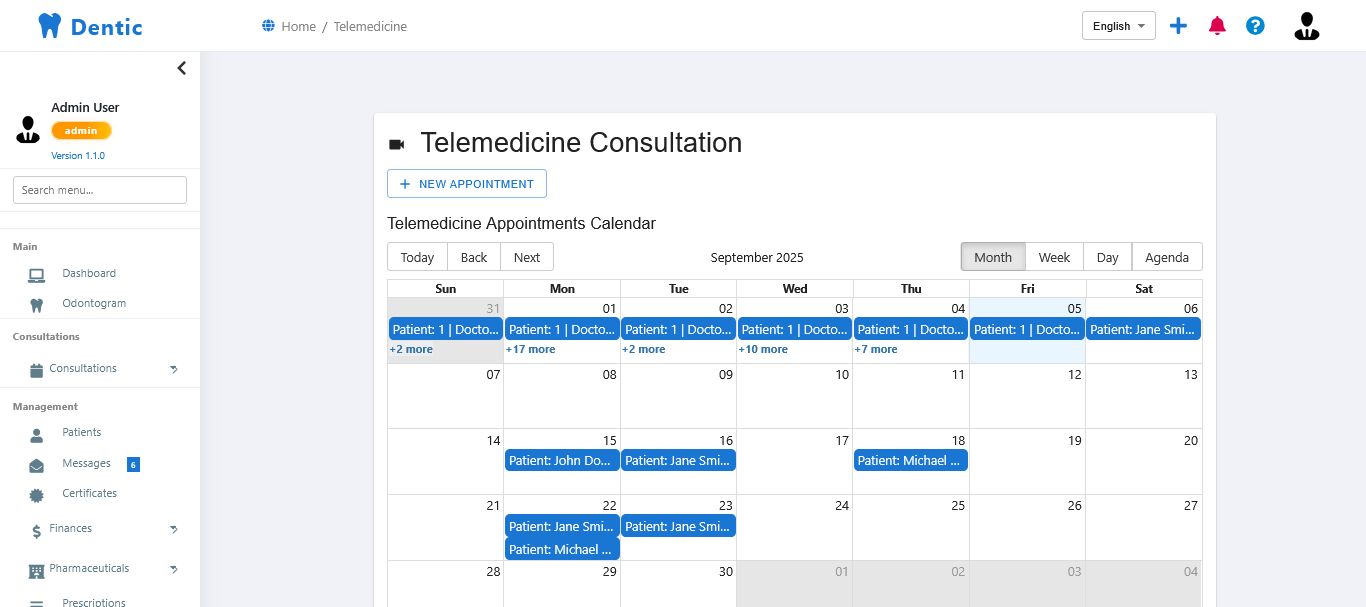Click the Certificates badge icon
1366x607 pixels.
pos(37,495)
